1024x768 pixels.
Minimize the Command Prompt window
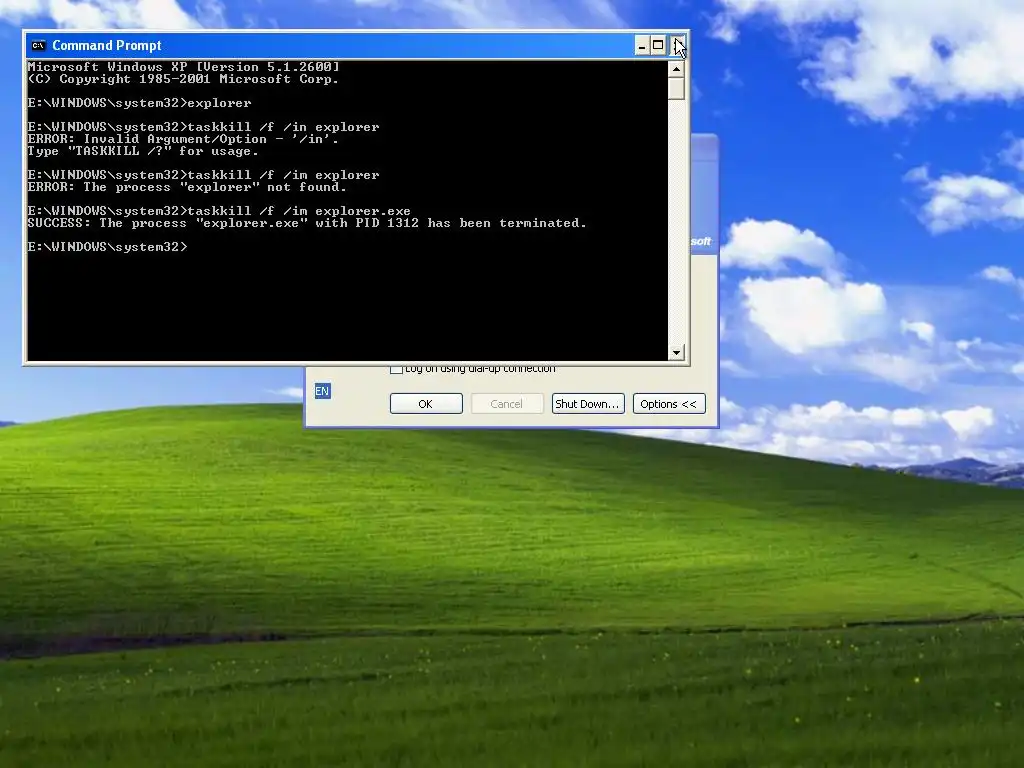[x=642, y=45]
